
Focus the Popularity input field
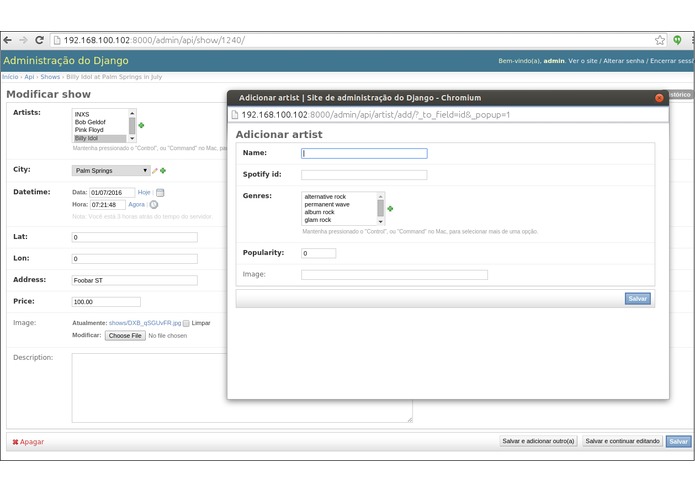click(x=319, y=253)
